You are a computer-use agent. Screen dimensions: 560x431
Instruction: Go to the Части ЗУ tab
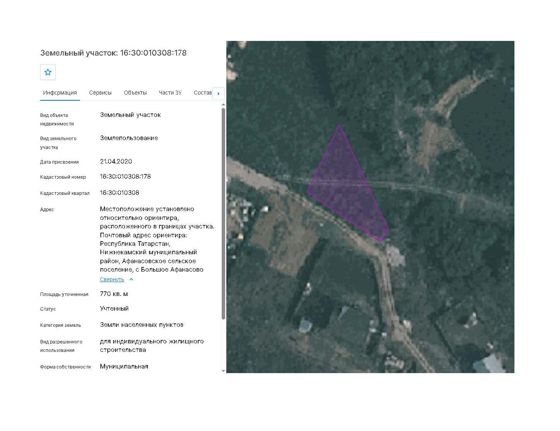point(170,93)
